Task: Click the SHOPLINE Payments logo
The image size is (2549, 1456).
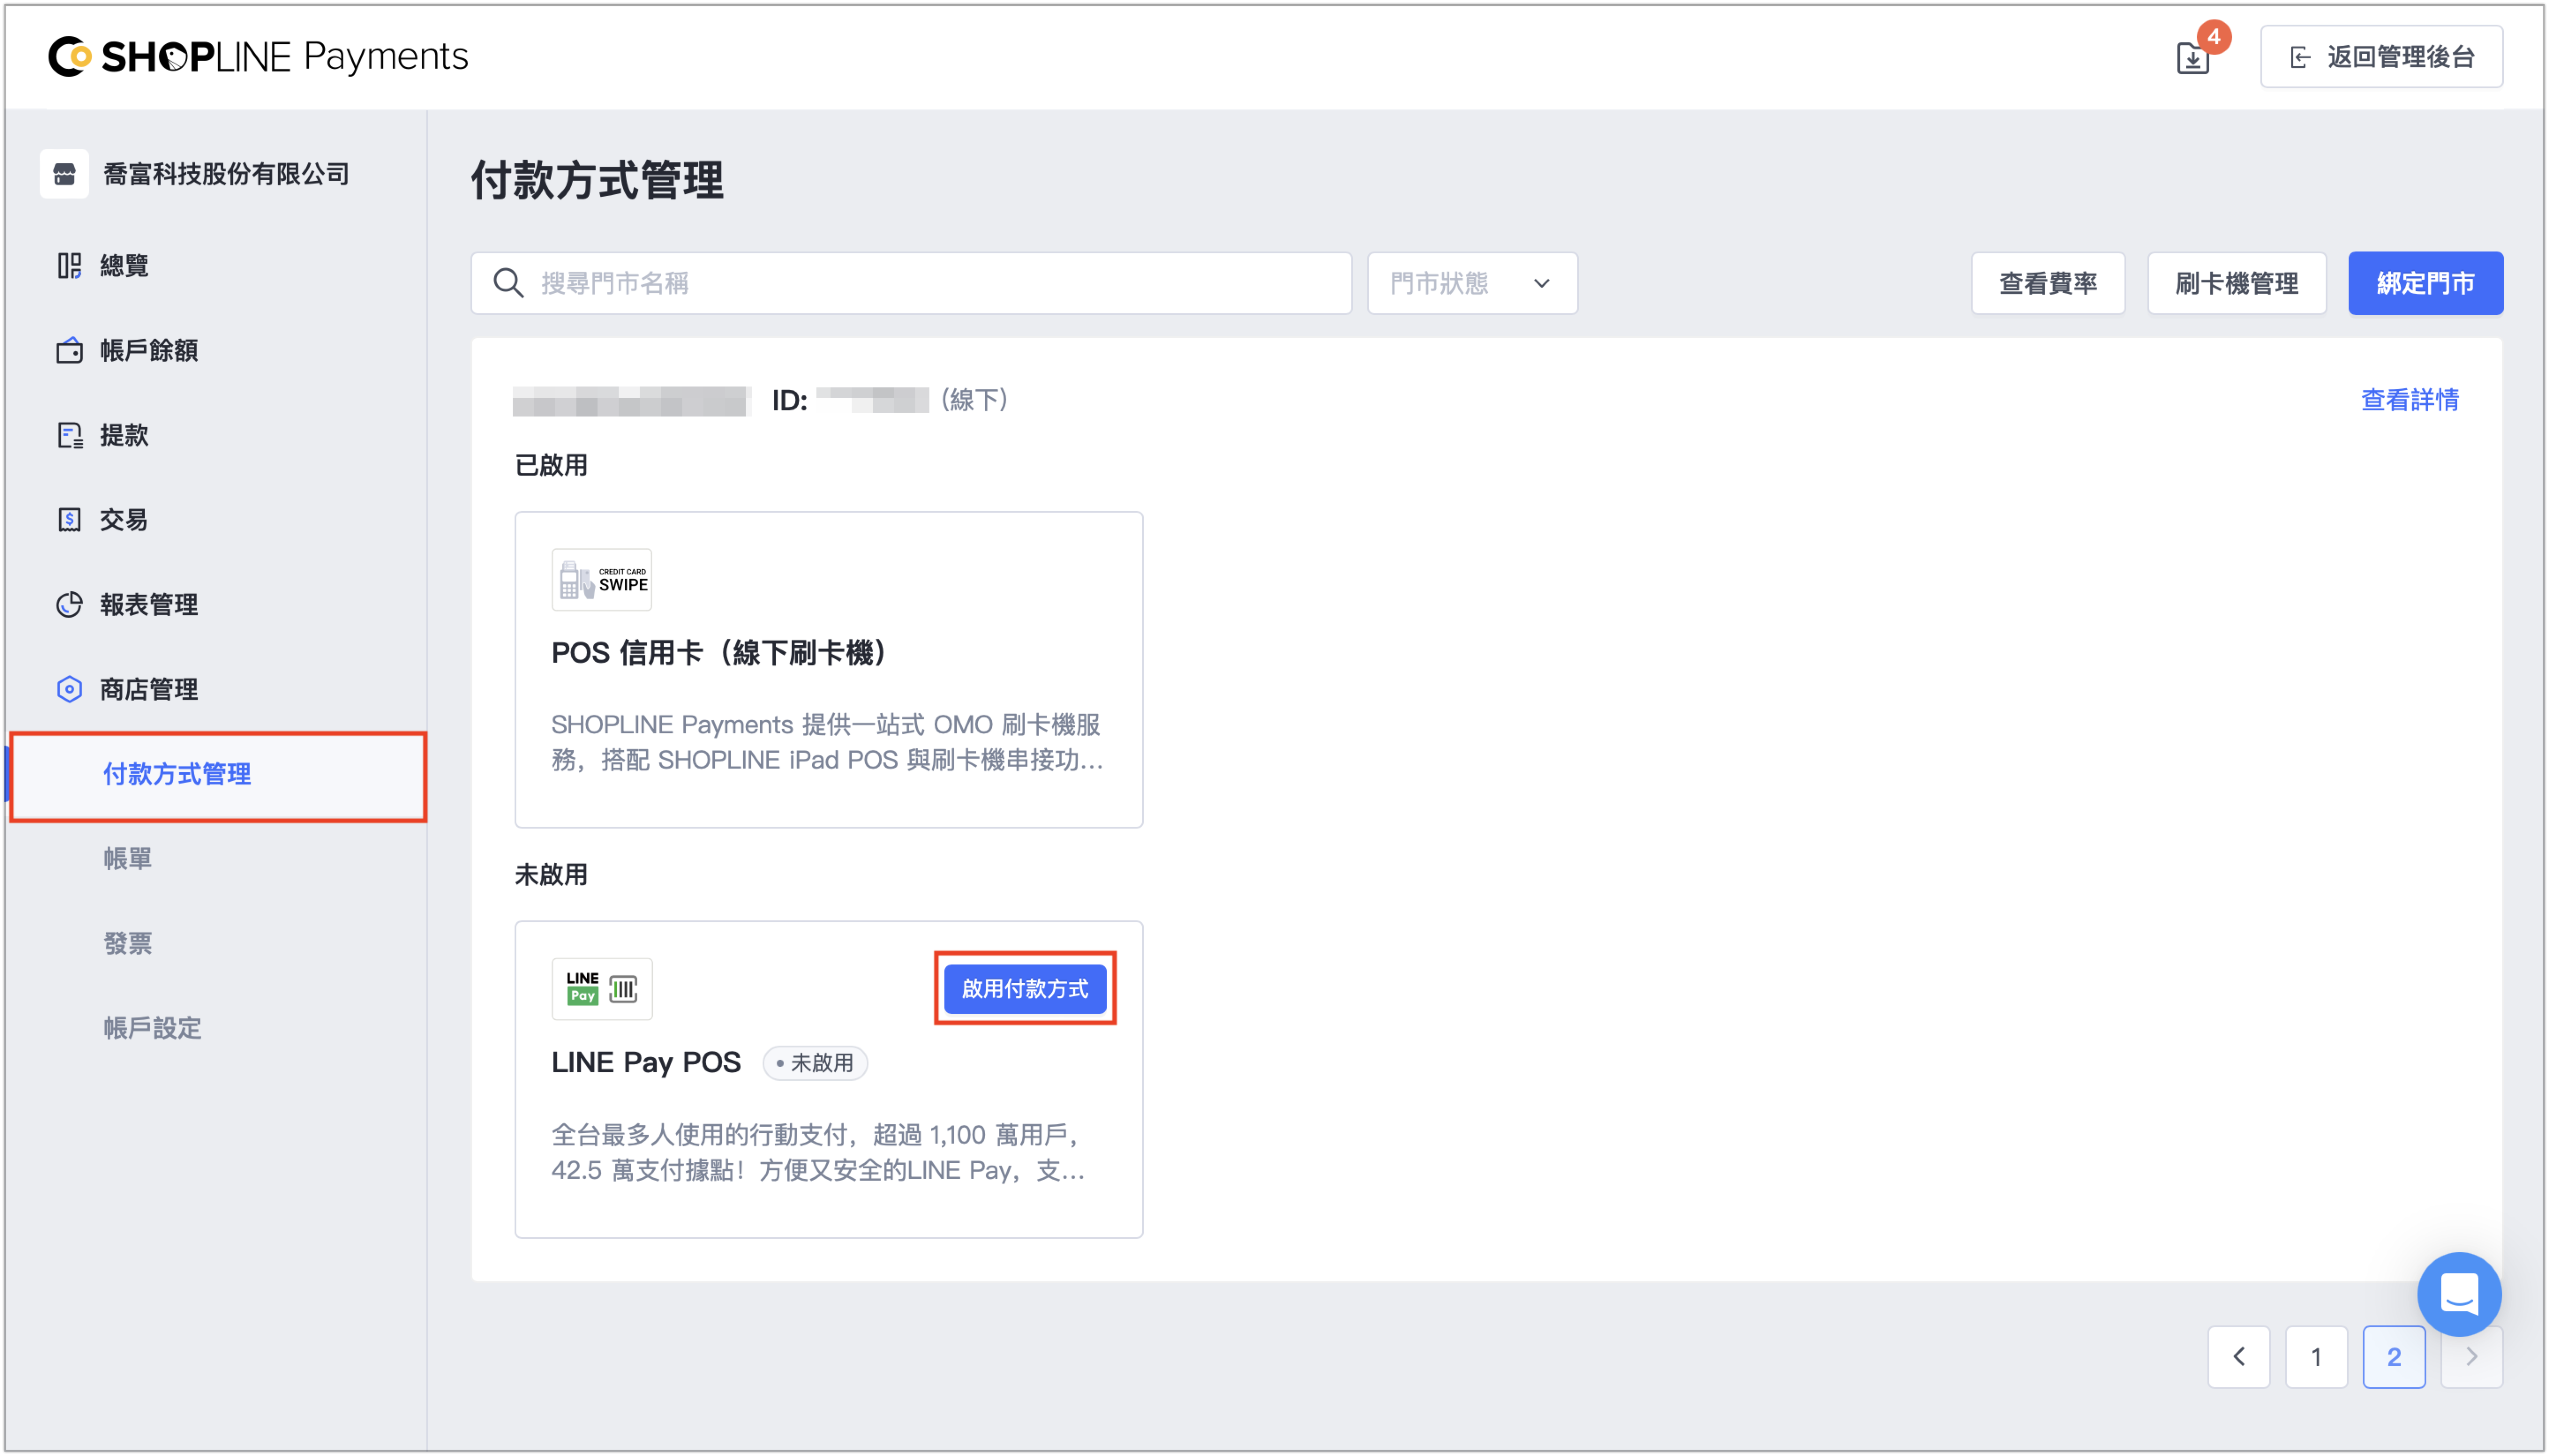Action: 258,56
